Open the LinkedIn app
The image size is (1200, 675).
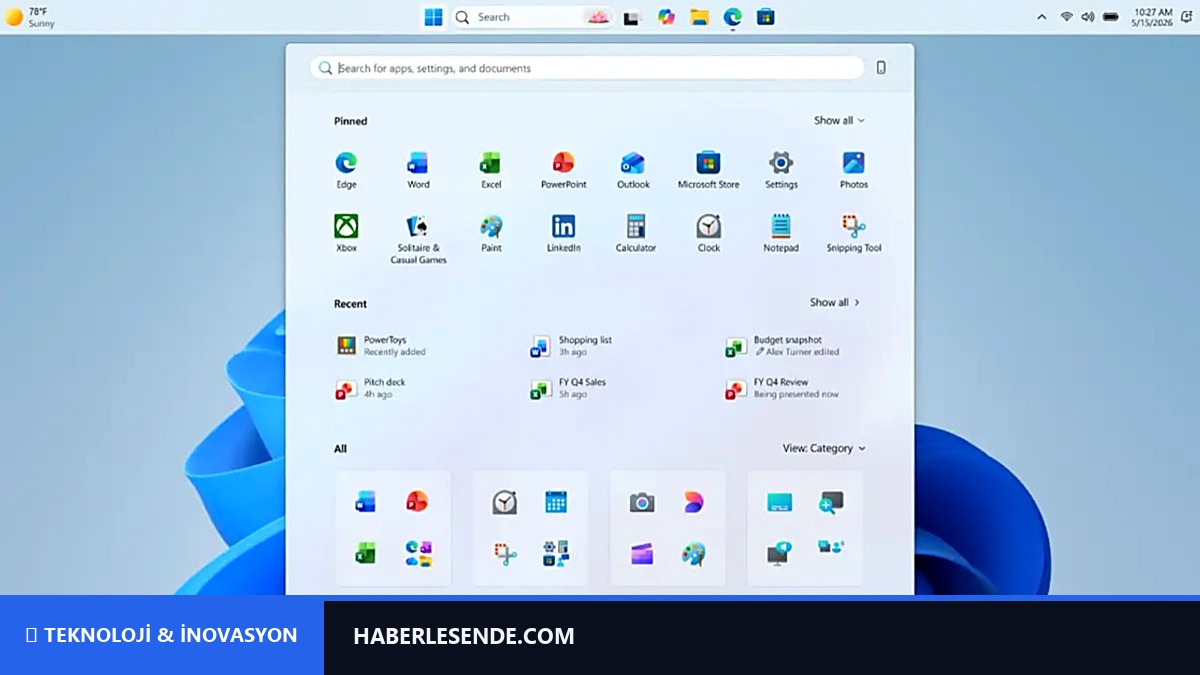coord(563,233)
